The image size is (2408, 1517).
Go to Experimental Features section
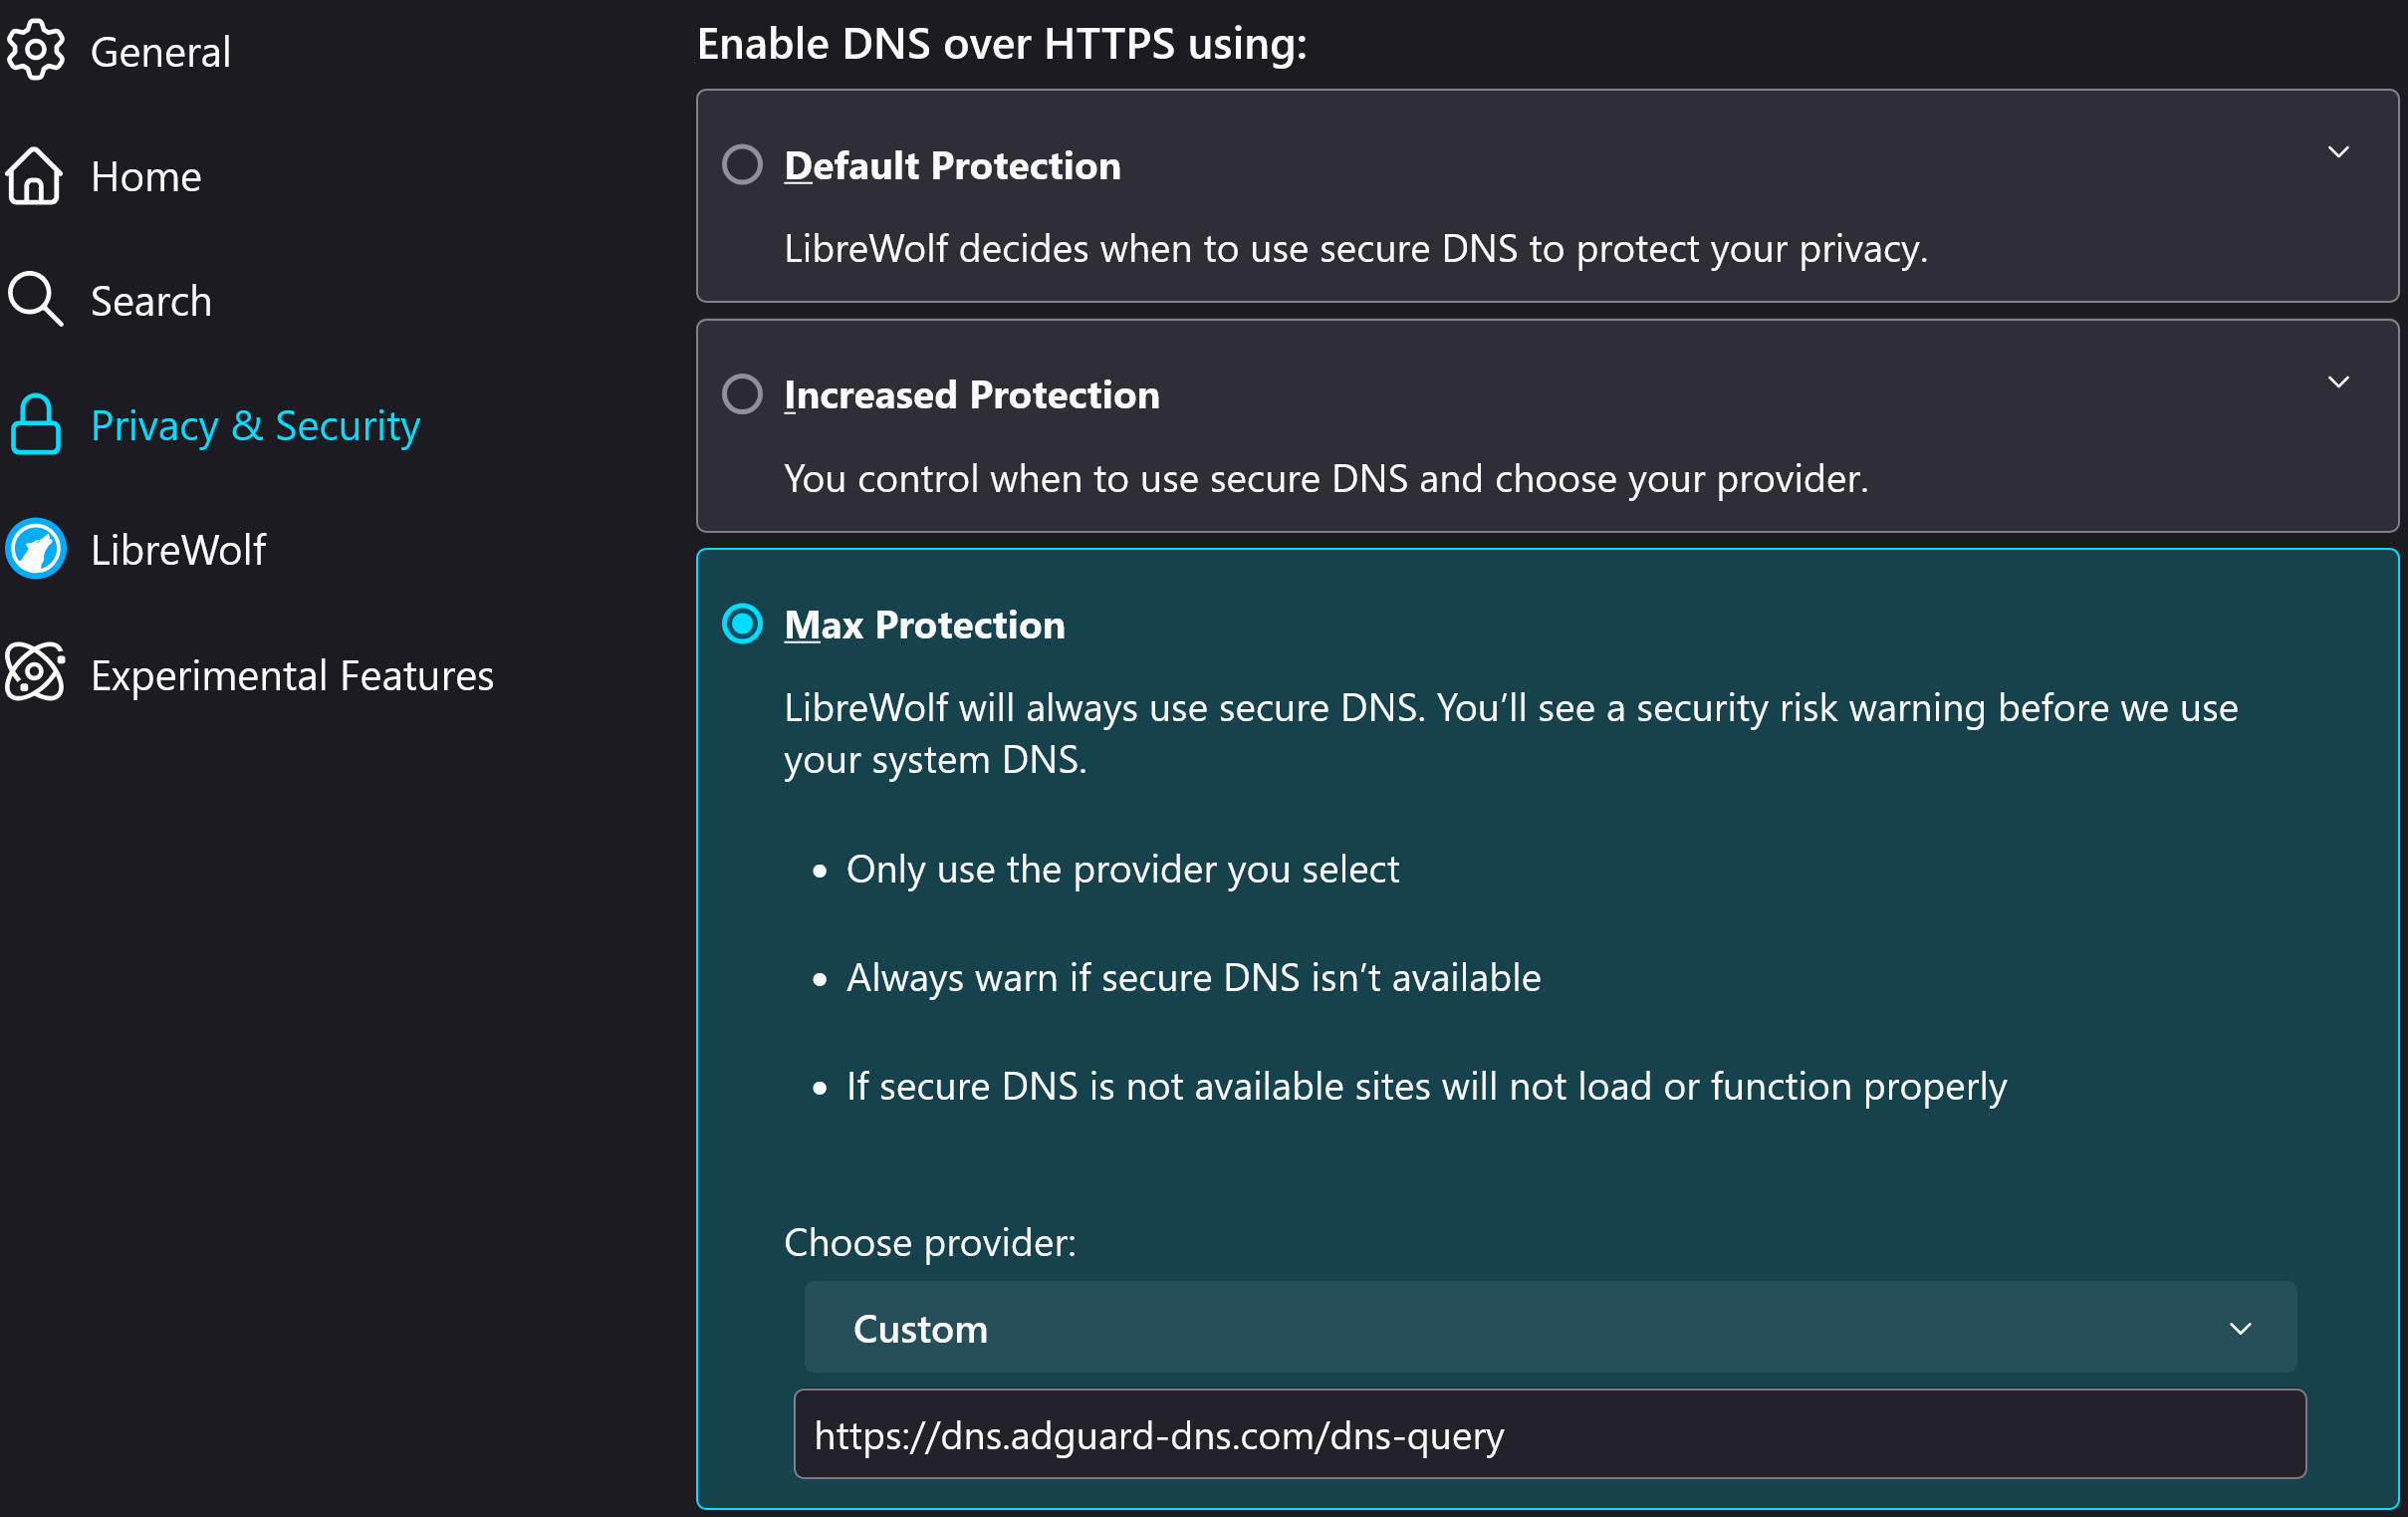click(291, 676)
